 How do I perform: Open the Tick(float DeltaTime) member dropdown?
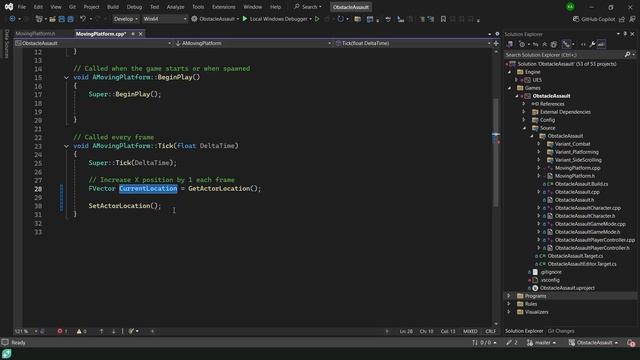coord(412,43)
